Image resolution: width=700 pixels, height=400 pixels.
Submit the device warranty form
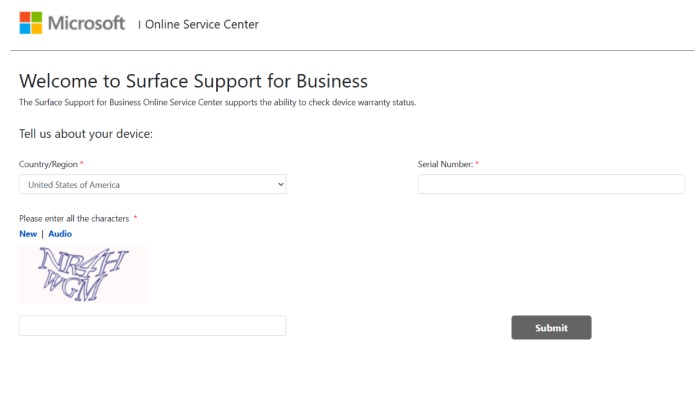(551, 328)
